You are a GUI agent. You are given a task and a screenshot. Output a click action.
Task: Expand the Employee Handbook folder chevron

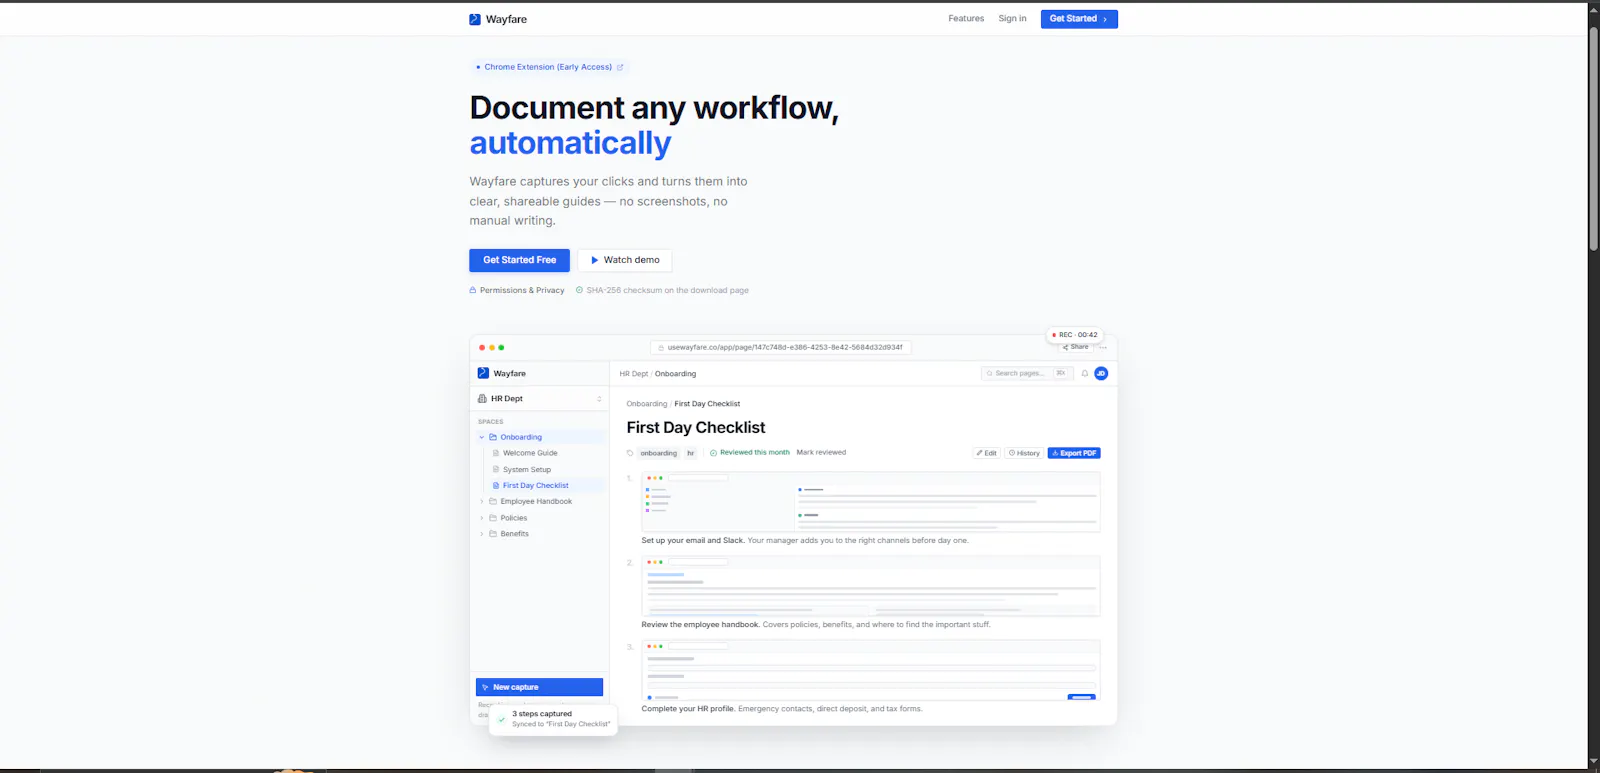tap(481, 502)
